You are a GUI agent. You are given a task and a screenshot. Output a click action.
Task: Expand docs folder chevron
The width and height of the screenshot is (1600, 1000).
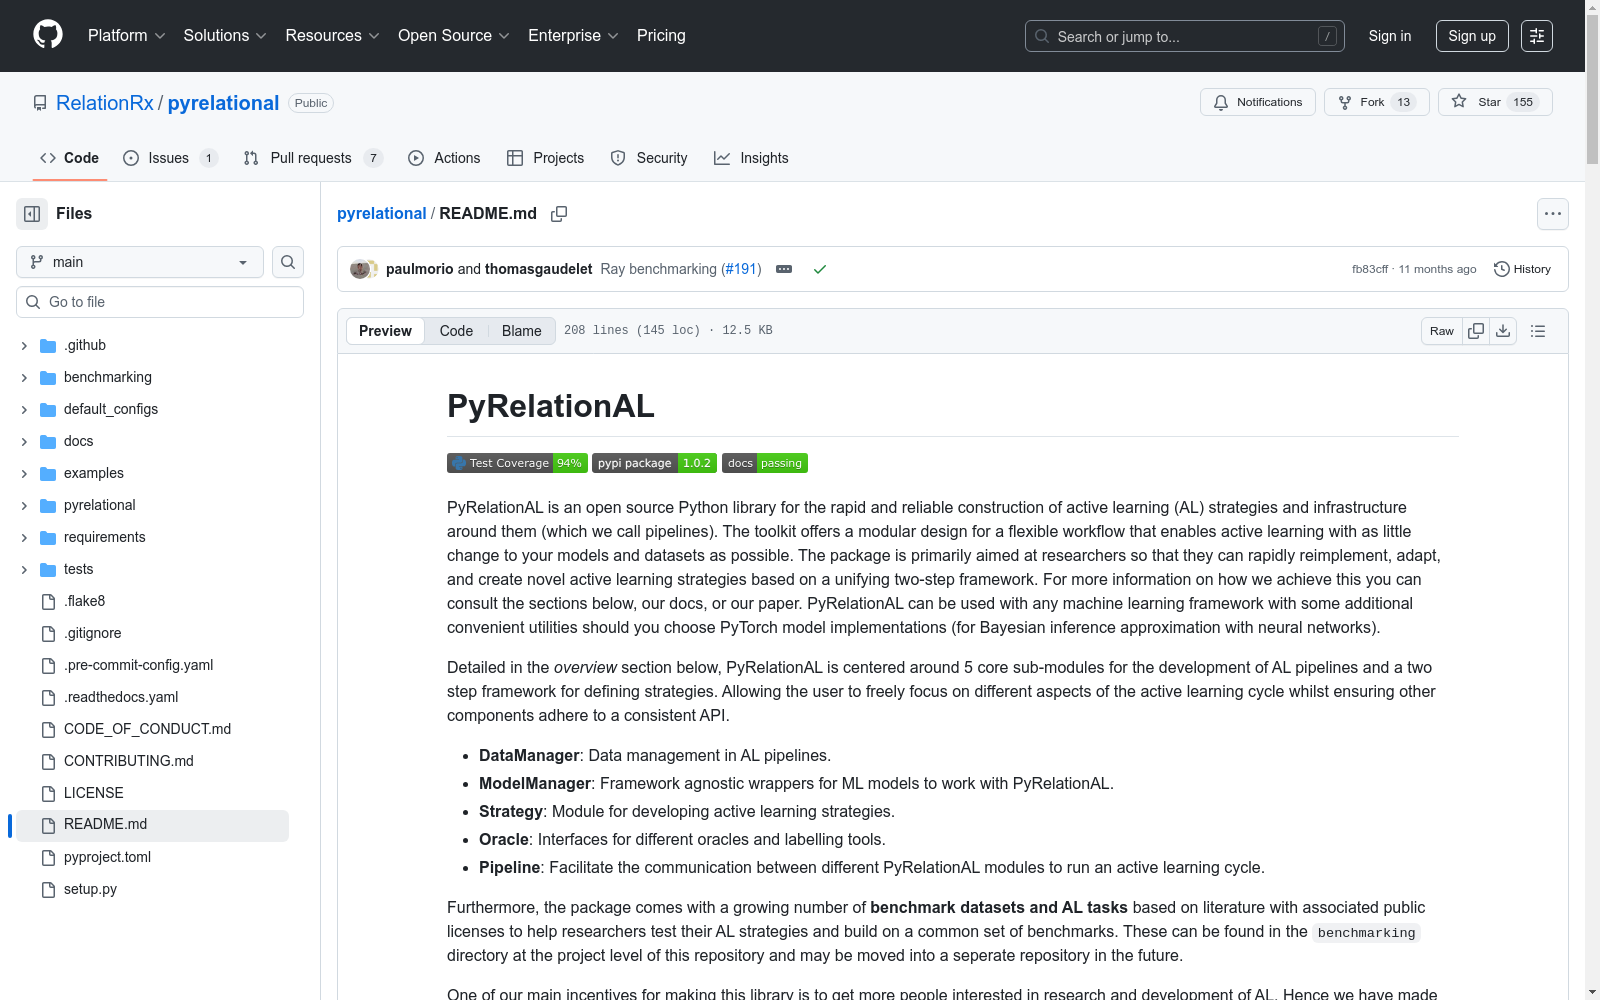point(24,442)
